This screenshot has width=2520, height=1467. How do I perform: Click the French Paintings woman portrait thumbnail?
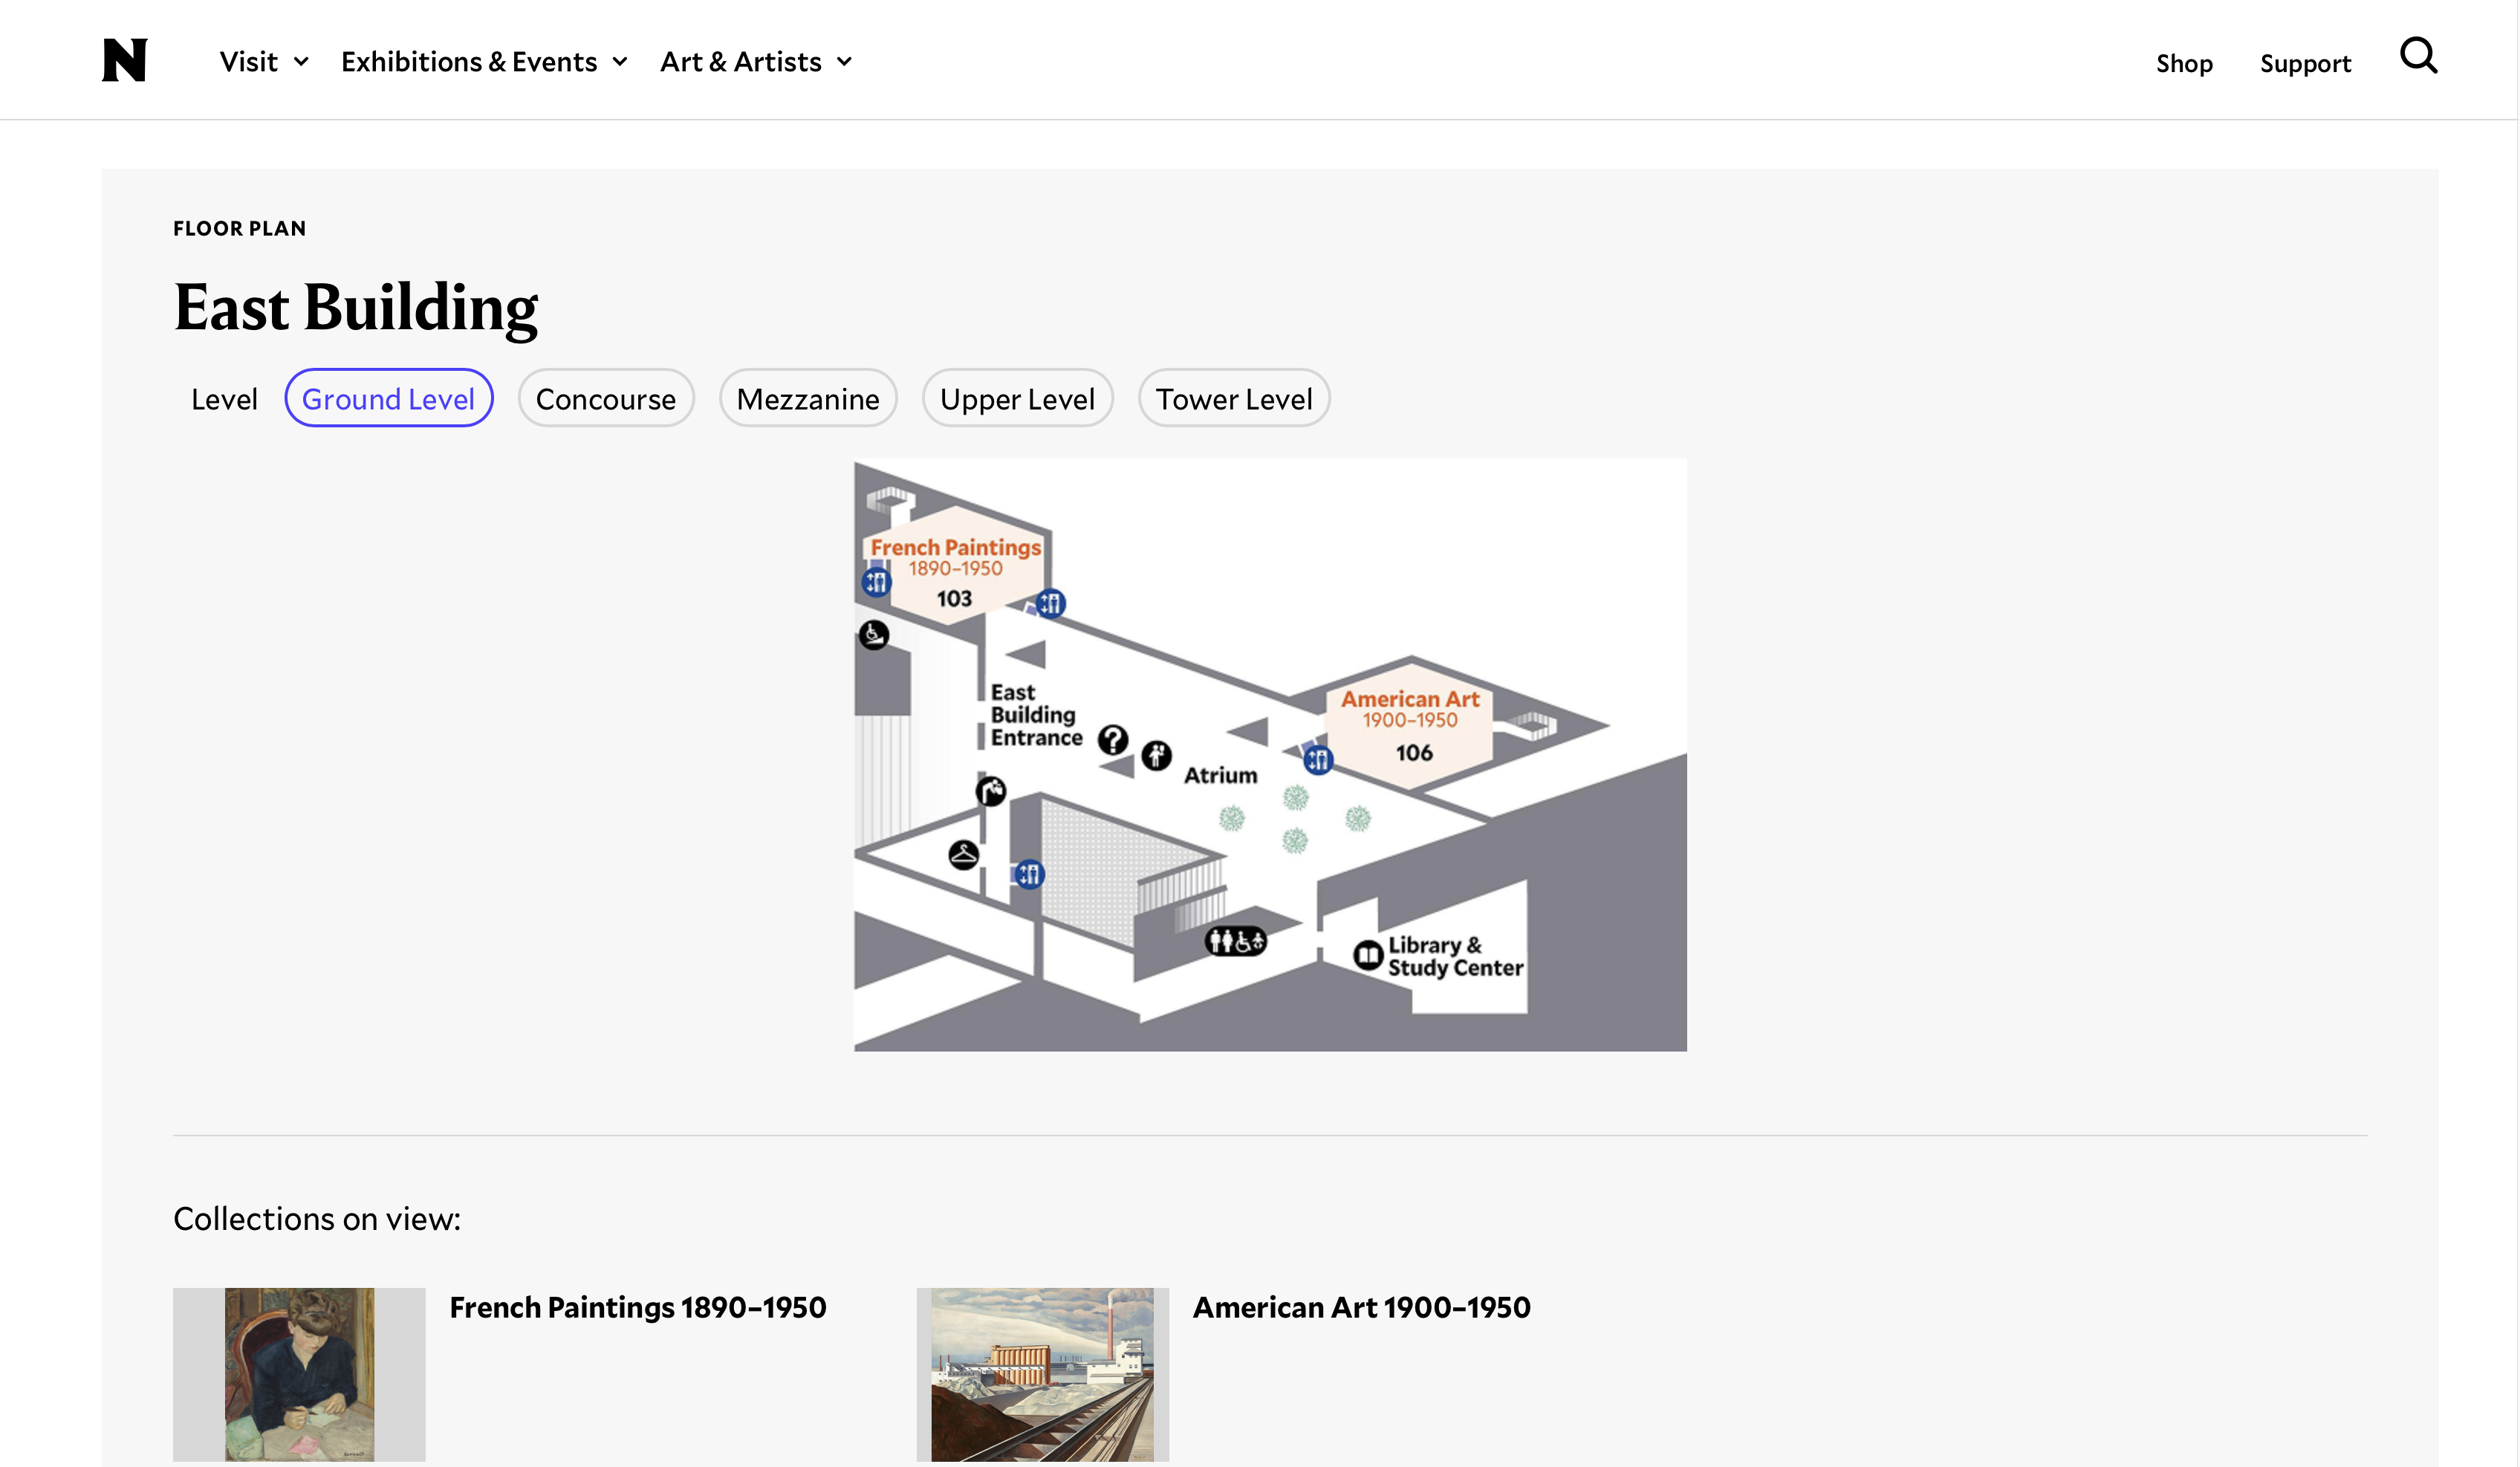coord(299,1375)
